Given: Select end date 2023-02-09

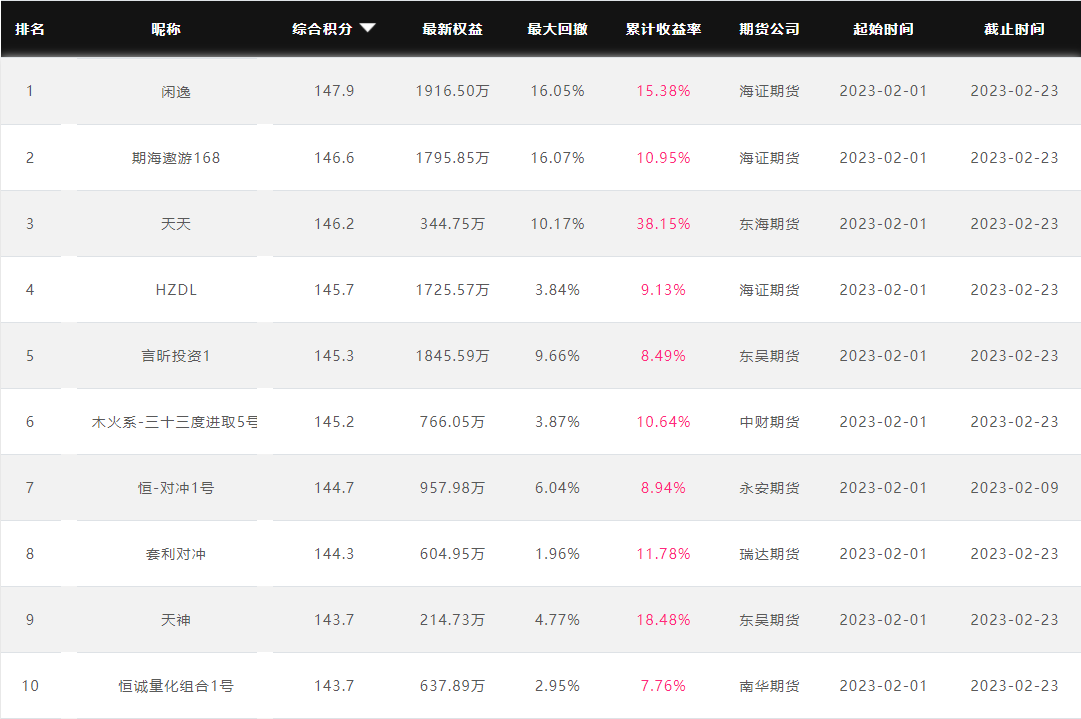Looking at the screenshot, I should [x=1014, y=488].
